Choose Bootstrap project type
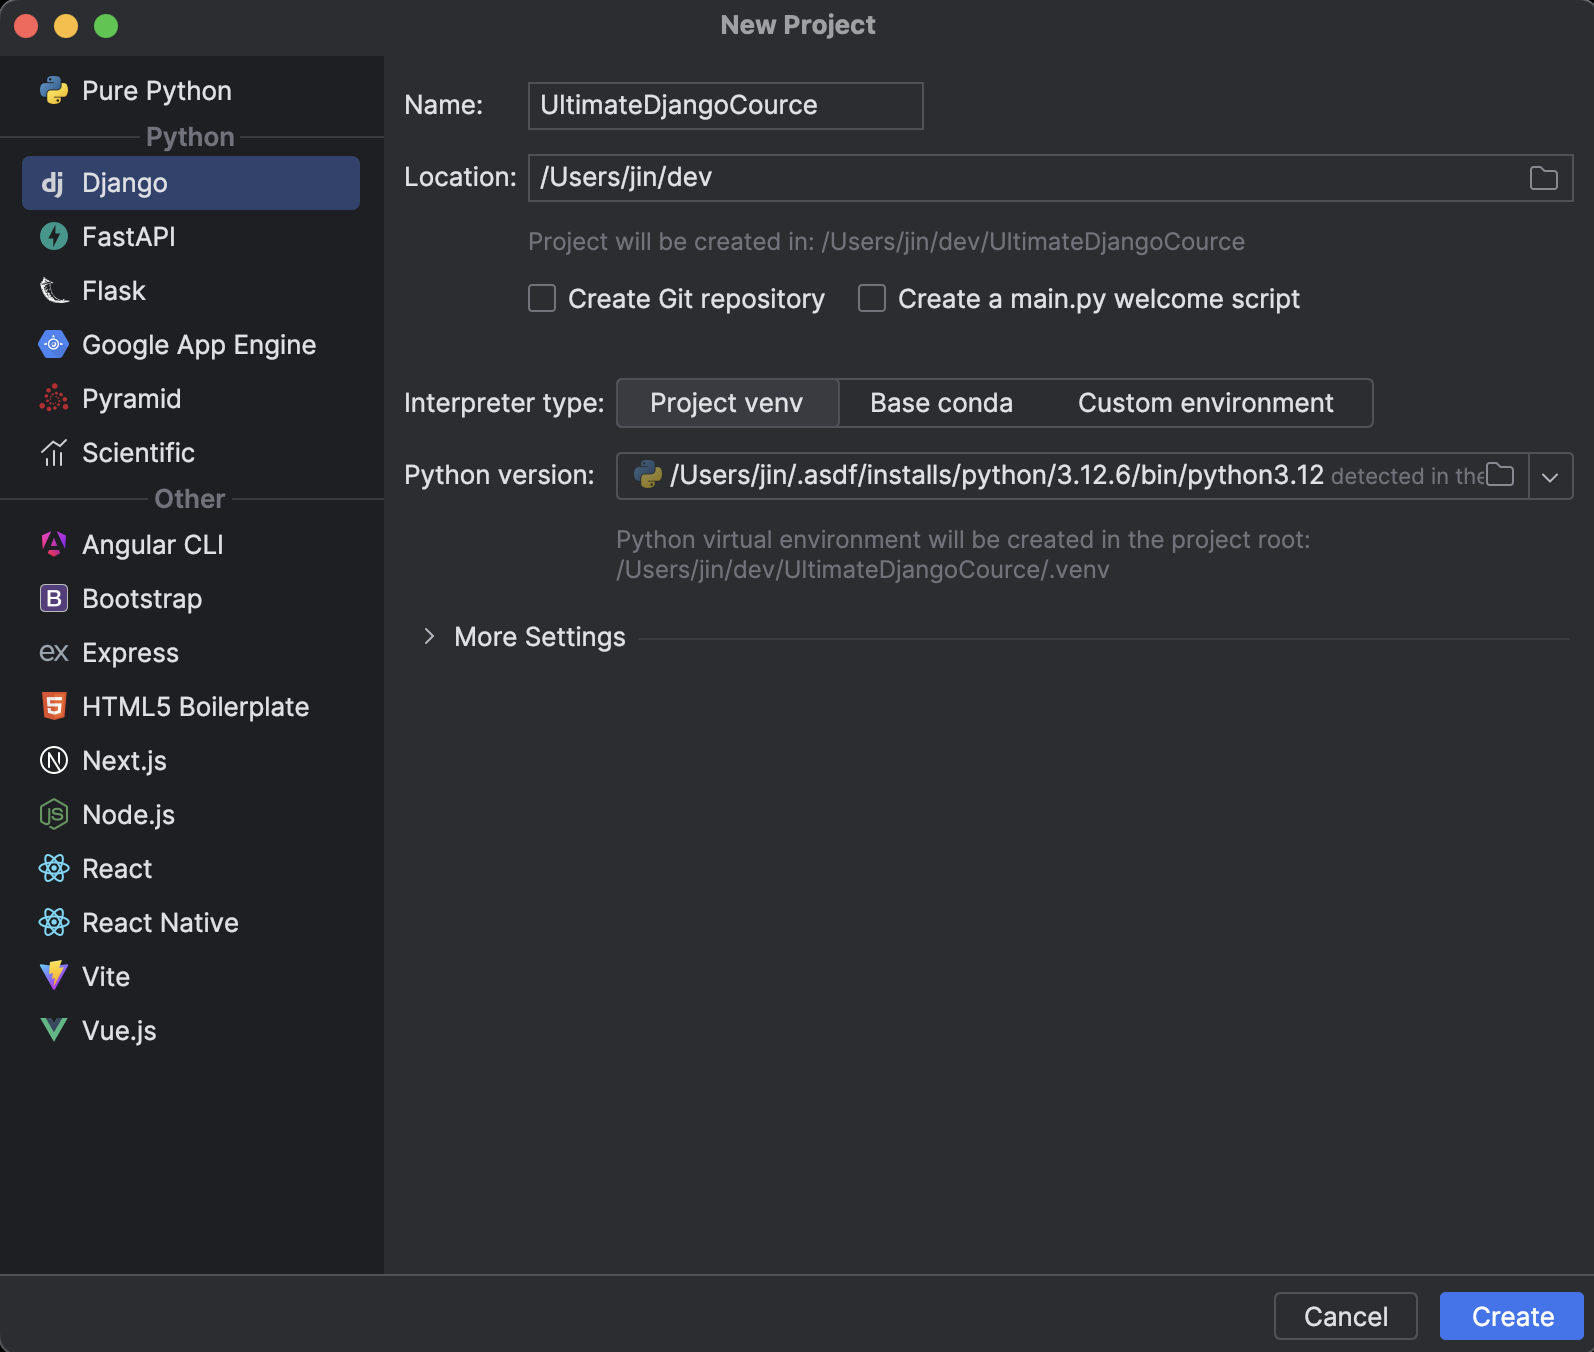This screenshot has height=1352, width=1594. (191, 599)
